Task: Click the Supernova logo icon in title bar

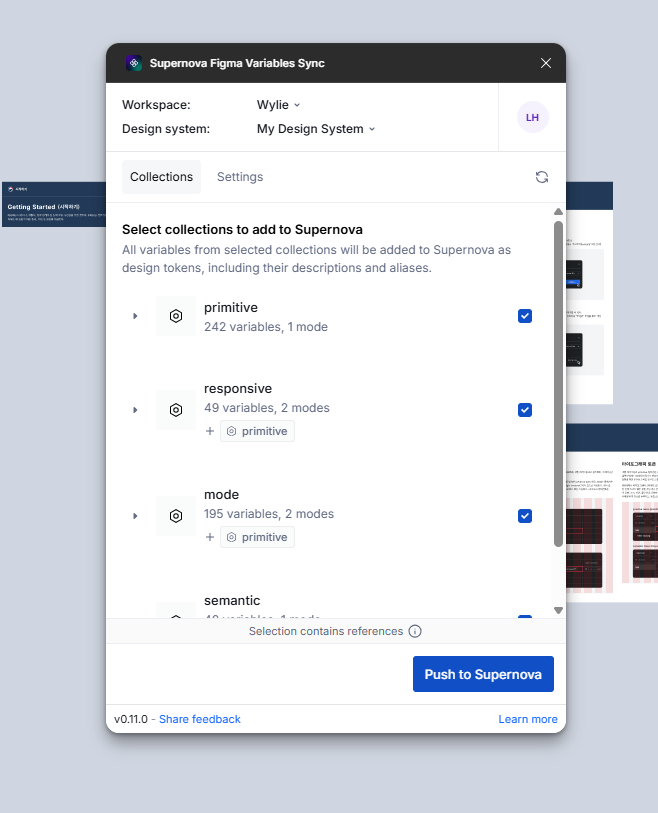Action: point(133,63)
